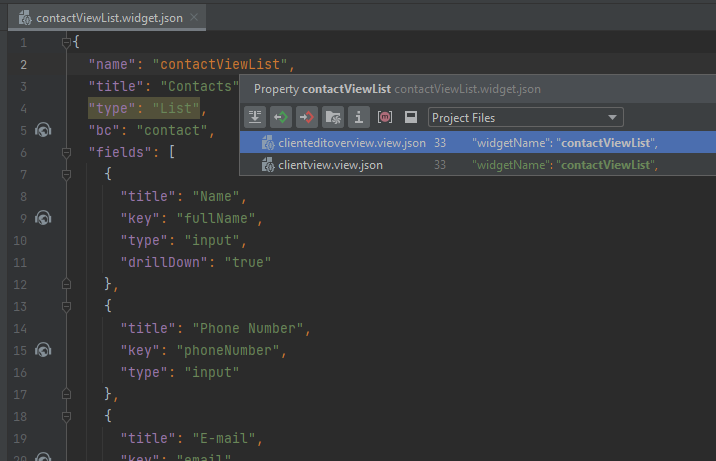Close the contactViewList.widget.json tab

(194, 17)
